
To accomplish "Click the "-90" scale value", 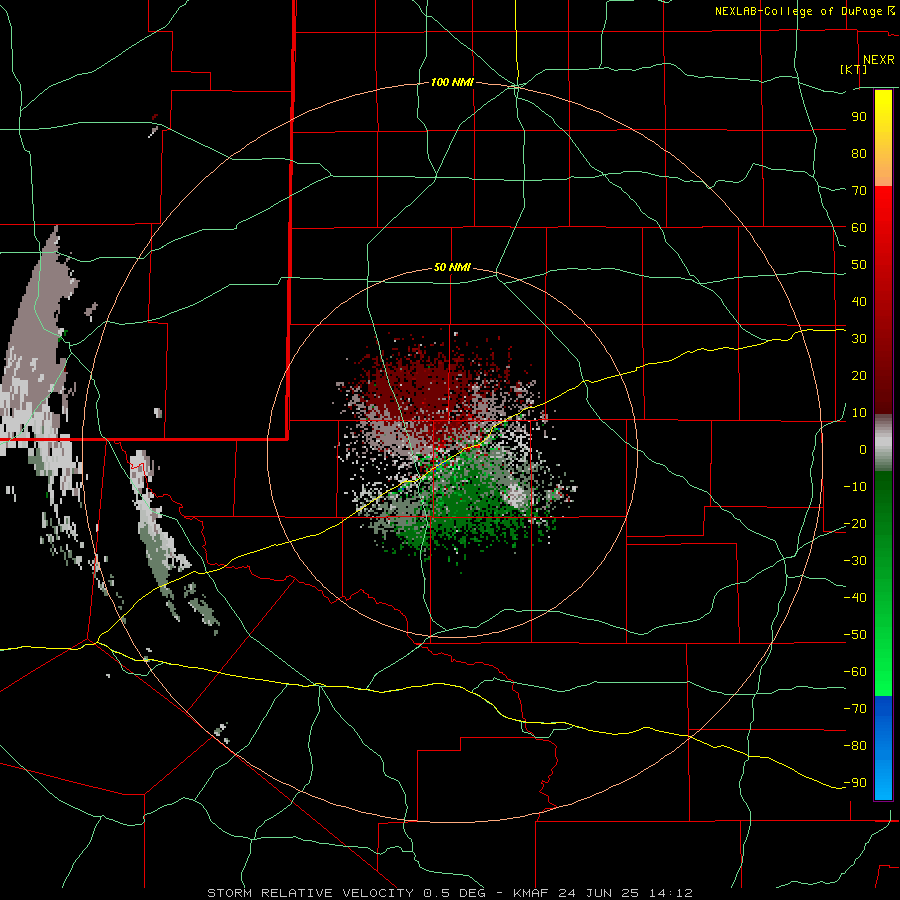I will pyautogui.click(x=855, y=783).
